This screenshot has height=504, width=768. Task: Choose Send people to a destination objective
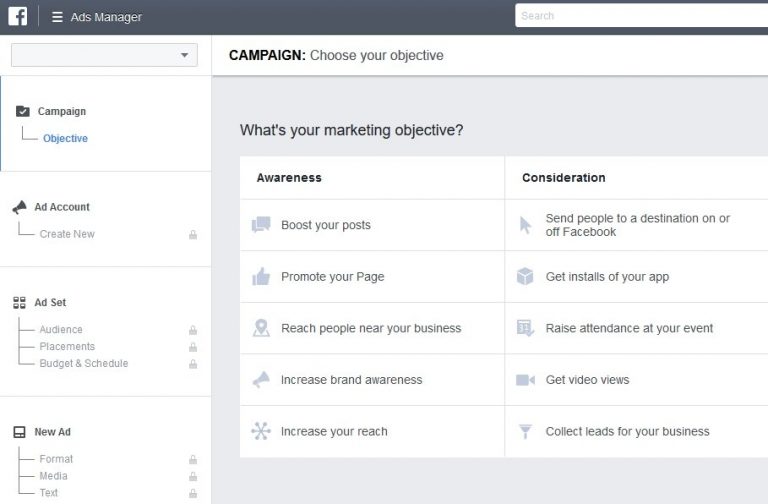coord(636,225)
